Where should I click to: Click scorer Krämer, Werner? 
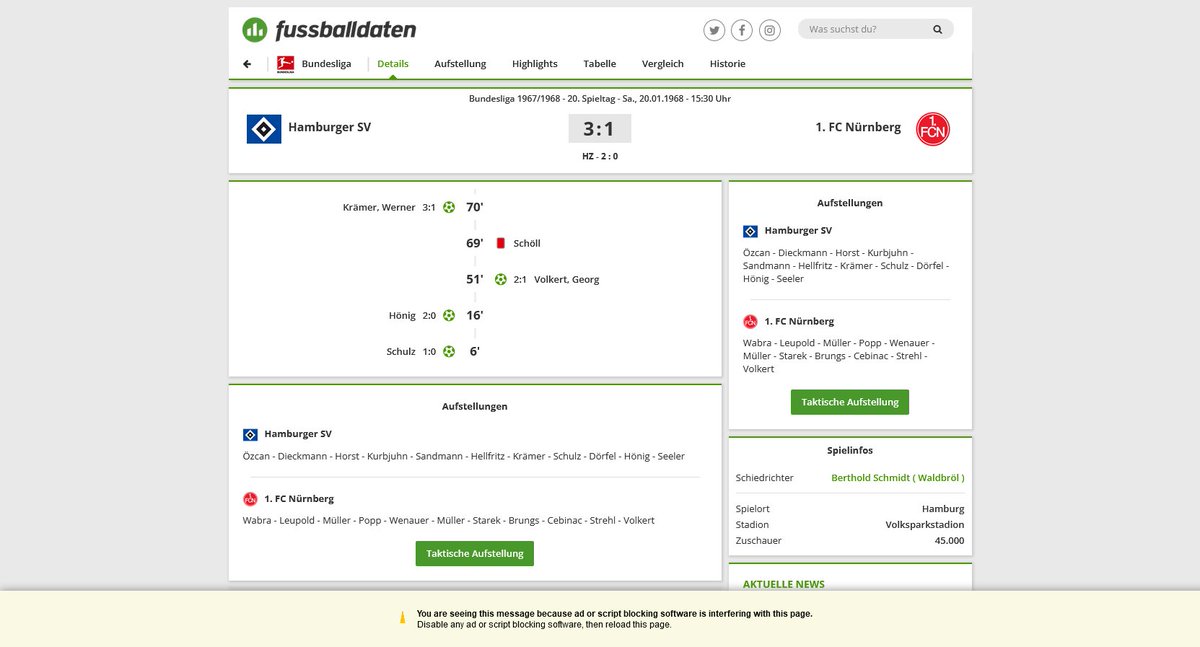click(x=378, y=208)
